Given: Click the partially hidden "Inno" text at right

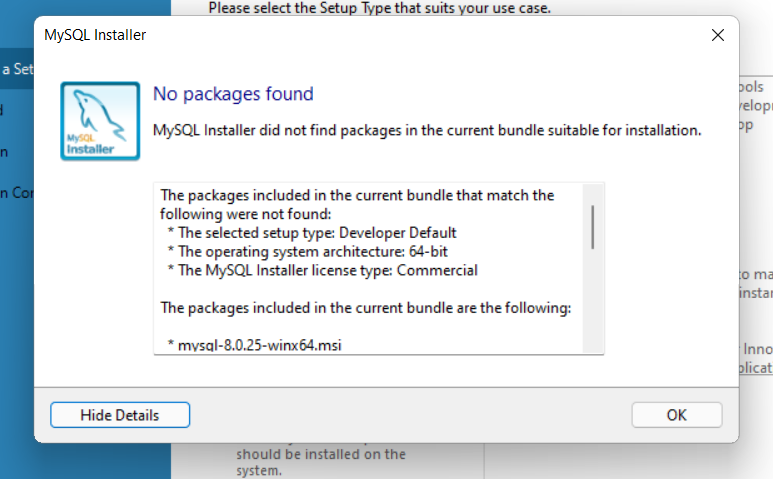Looking at the screenshot, I should coord(757,349).
